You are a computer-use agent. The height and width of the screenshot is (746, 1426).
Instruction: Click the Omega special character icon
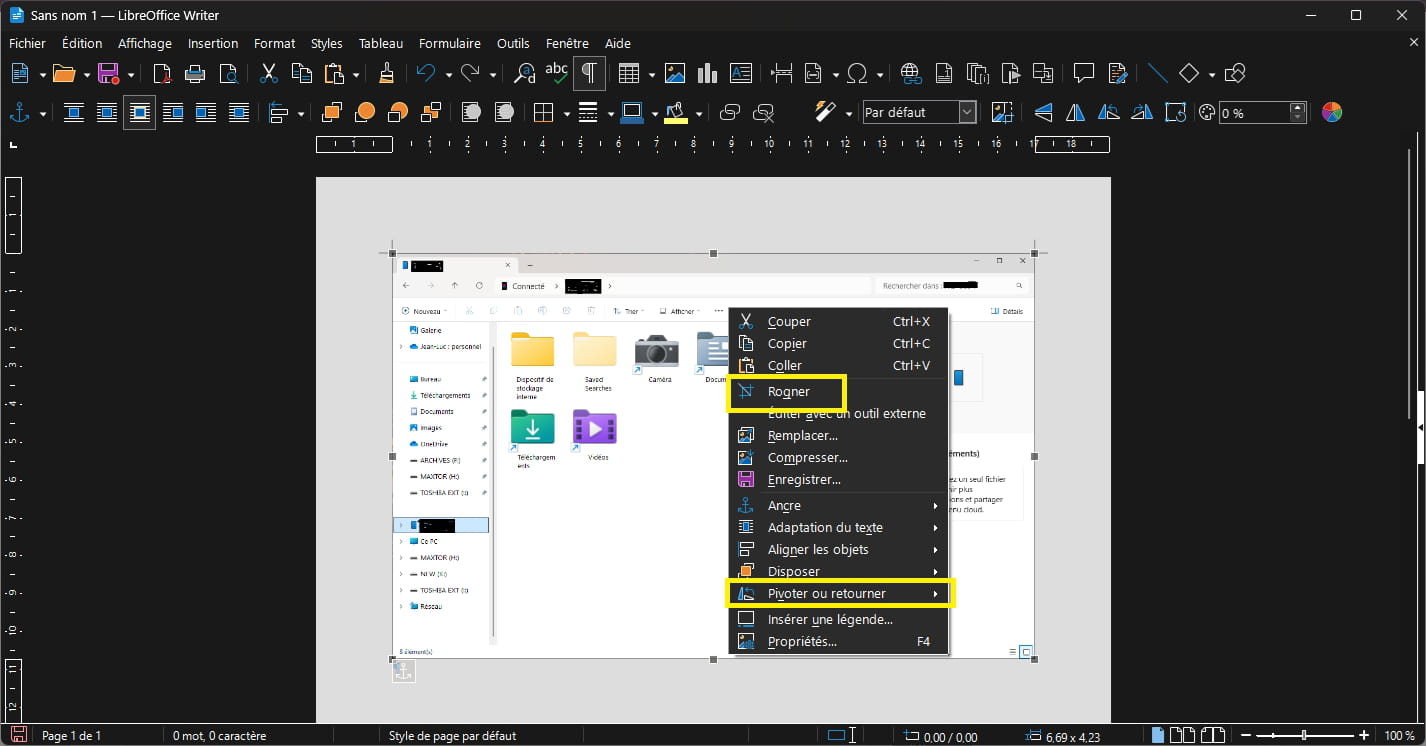857,73
